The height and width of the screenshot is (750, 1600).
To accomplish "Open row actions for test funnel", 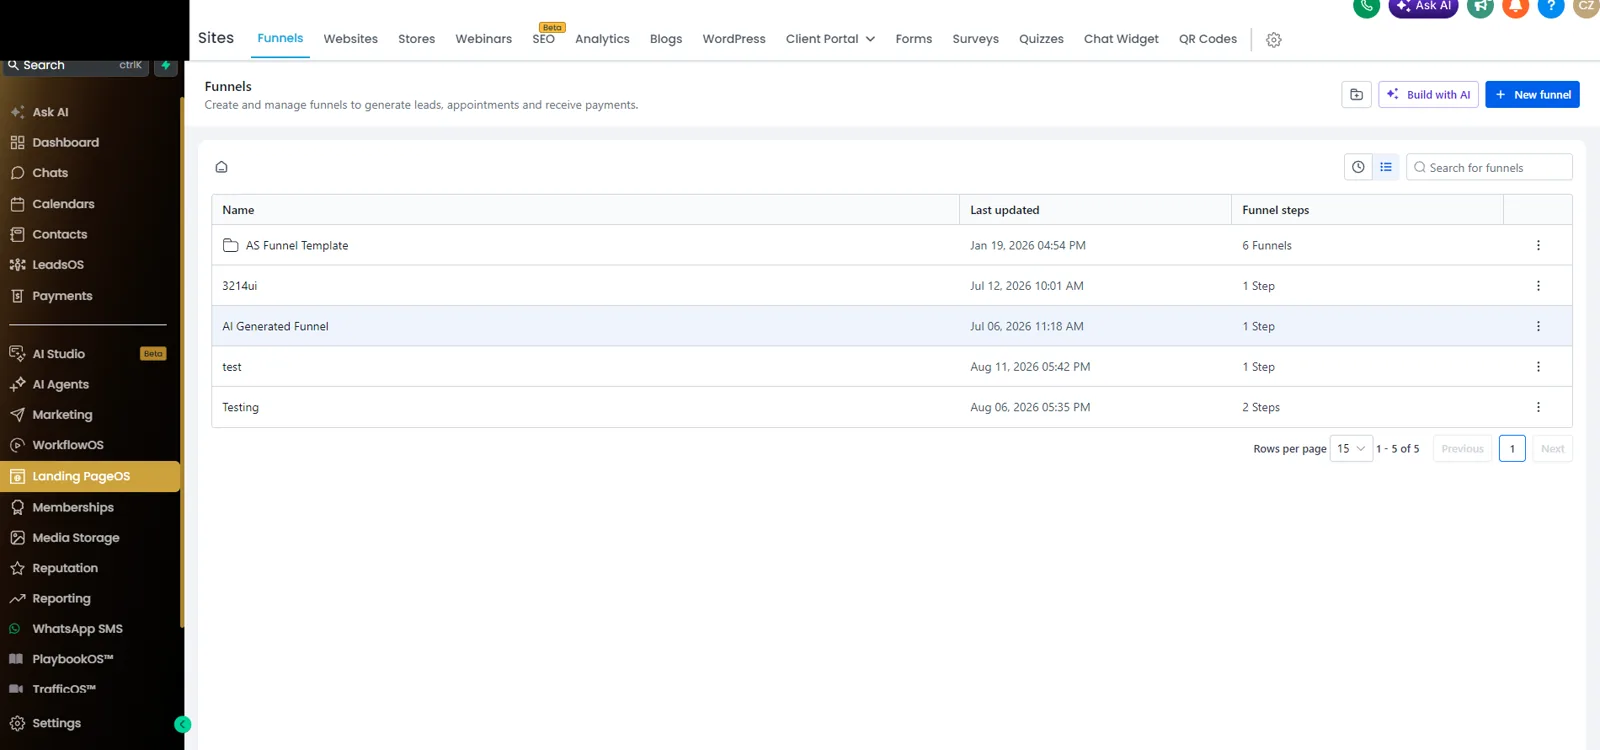I will pos(1538,367).
